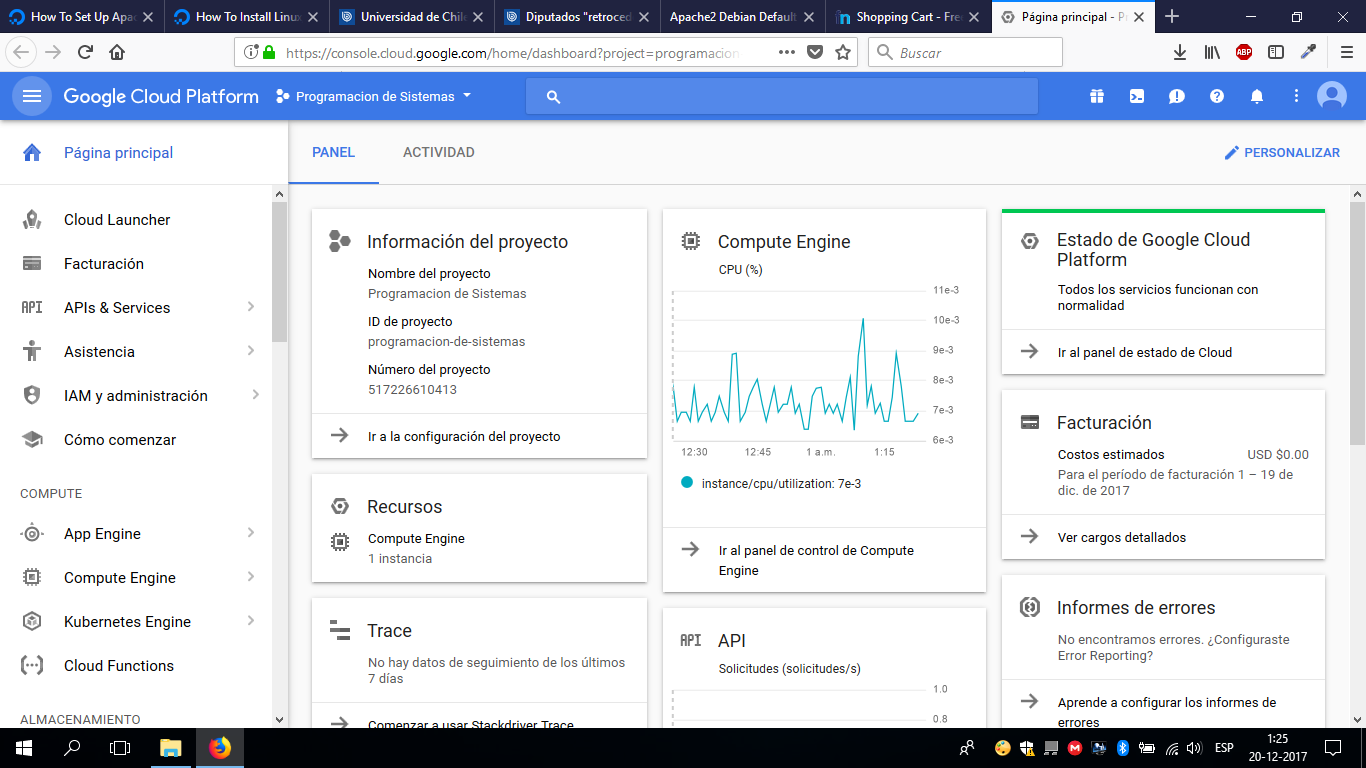Screen dimensions: 1366x768
Task: Switch to Universidad de Chile browser tab
Action: 412,17
